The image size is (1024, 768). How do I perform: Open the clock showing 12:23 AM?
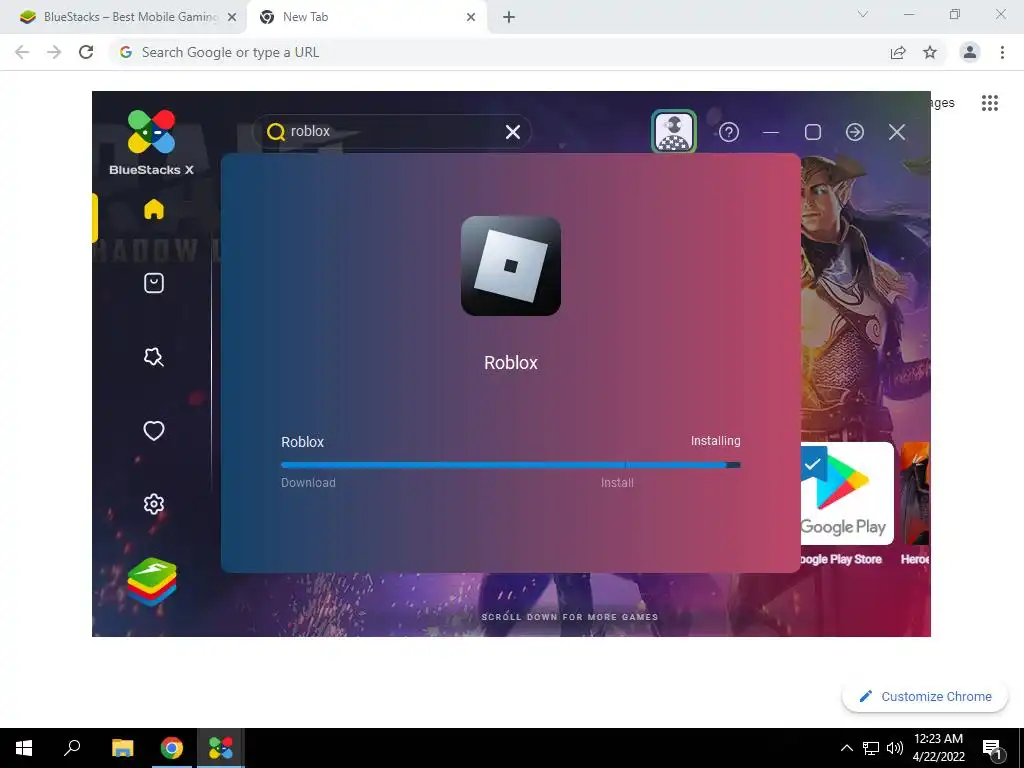[x=938, y=748]
